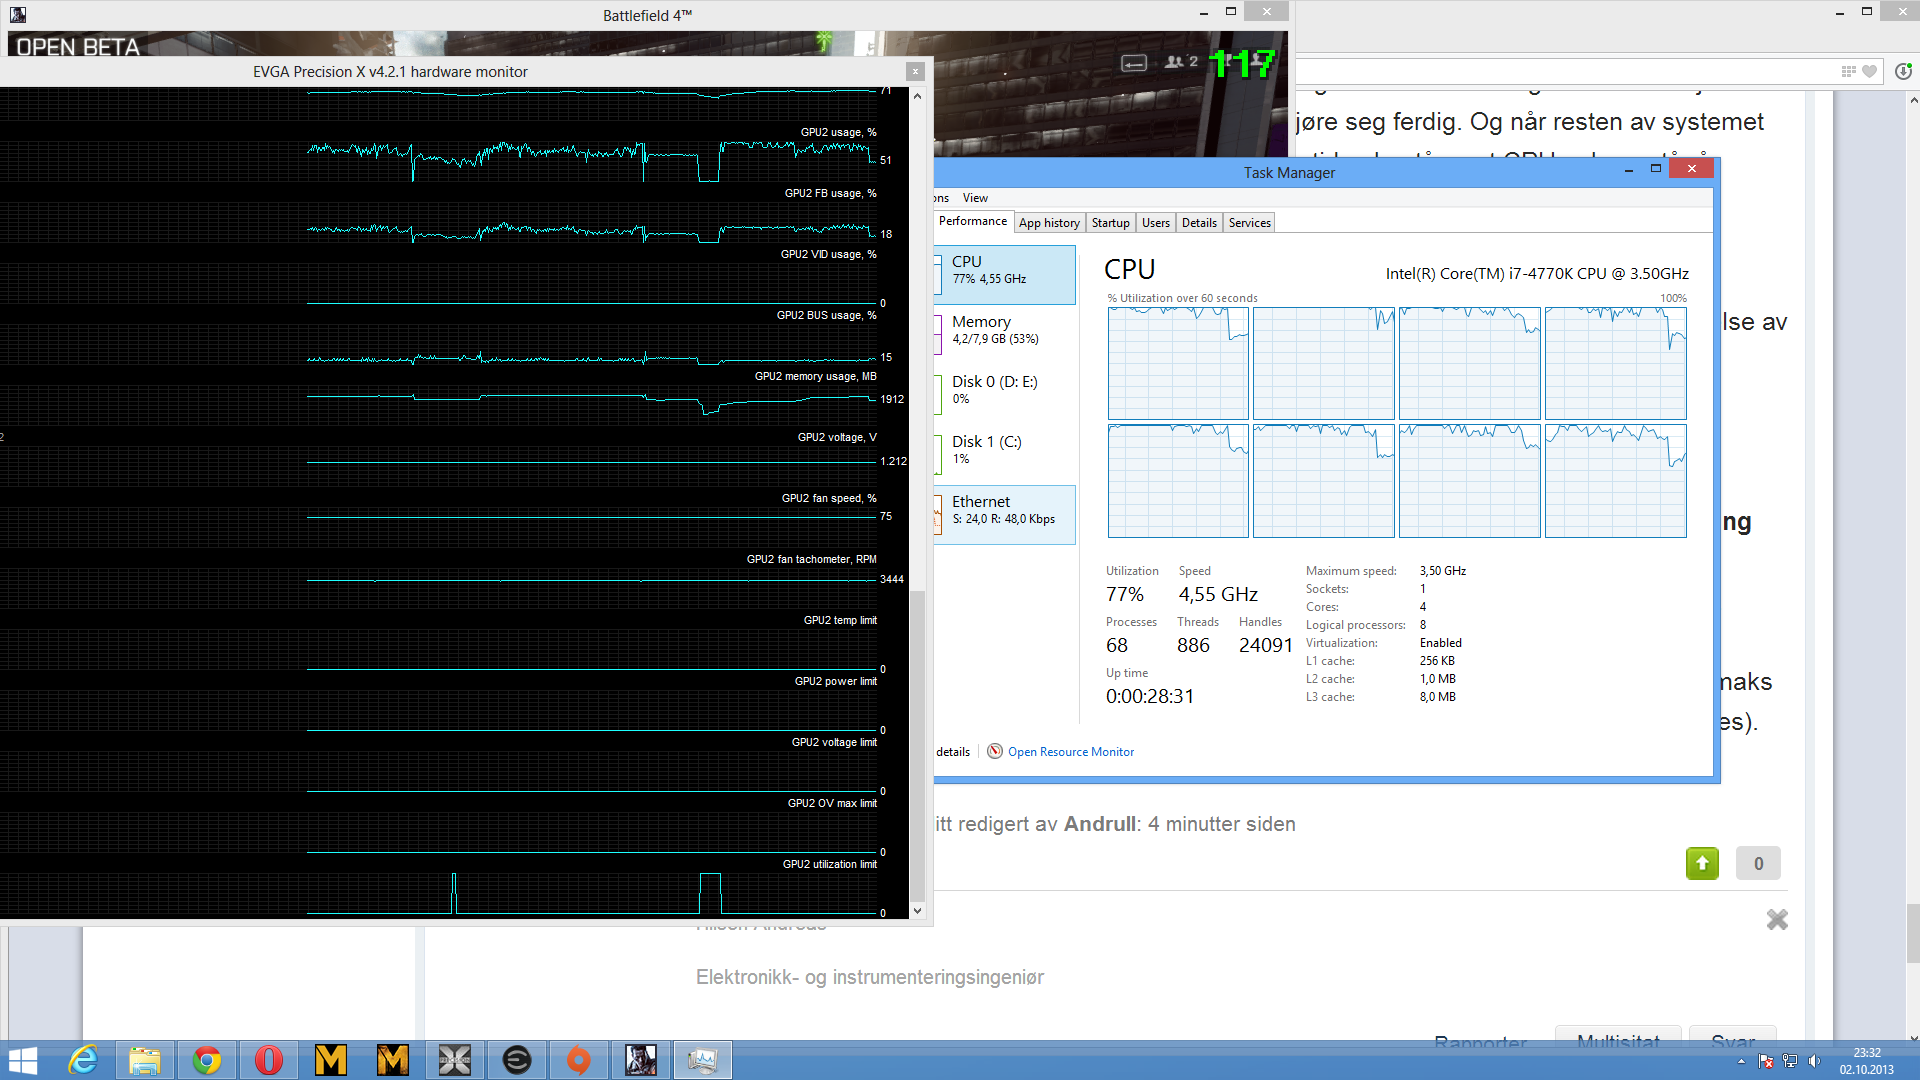The height and width of the screenshot is (1080, 1920).
Task: Open the second darker M game icon
Action: [x=393, y=1060]
